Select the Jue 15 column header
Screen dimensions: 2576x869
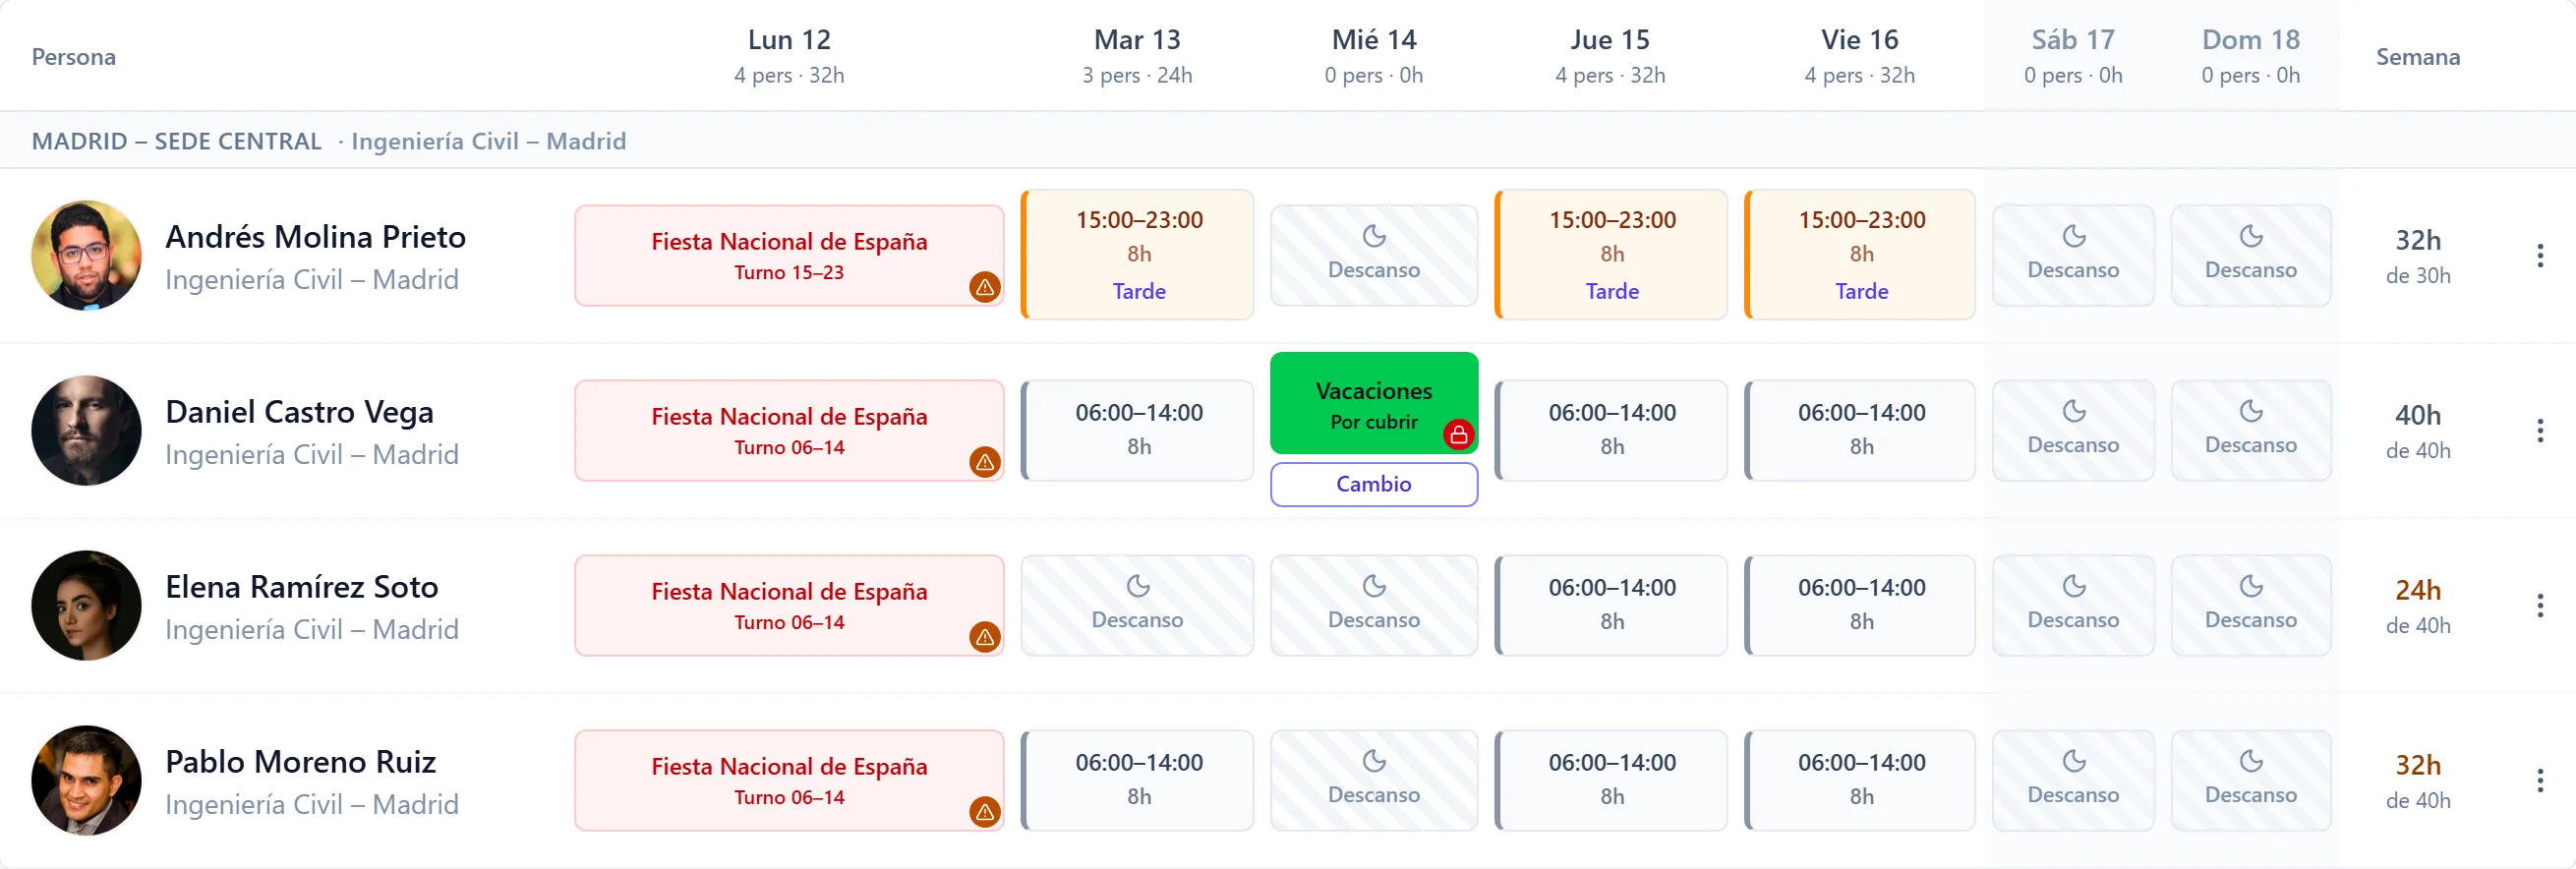coord(1610,56)
